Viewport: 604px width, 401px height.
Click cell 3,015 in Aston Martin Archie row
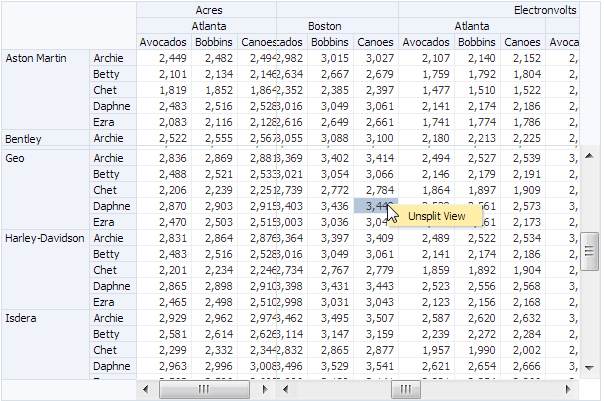point(330,58)
